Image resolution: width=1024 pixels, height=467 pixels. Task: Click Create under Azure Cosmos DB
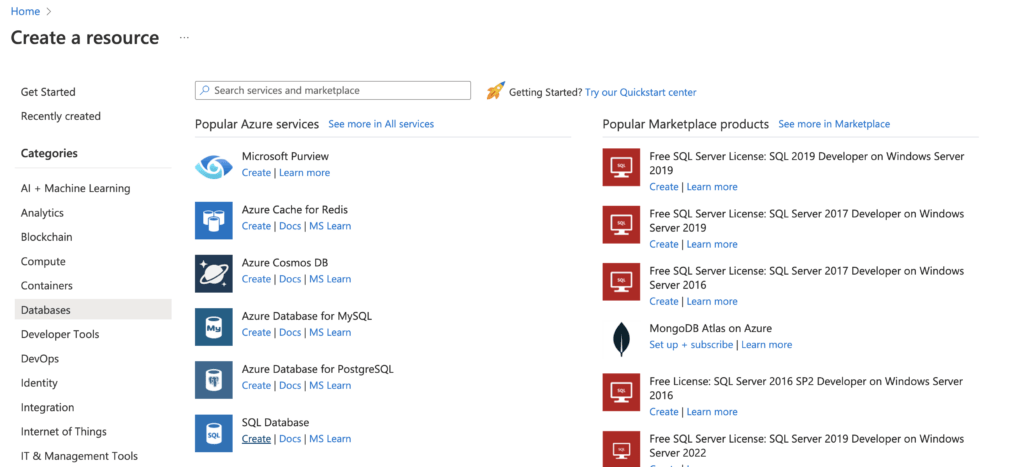pos(256,279)
